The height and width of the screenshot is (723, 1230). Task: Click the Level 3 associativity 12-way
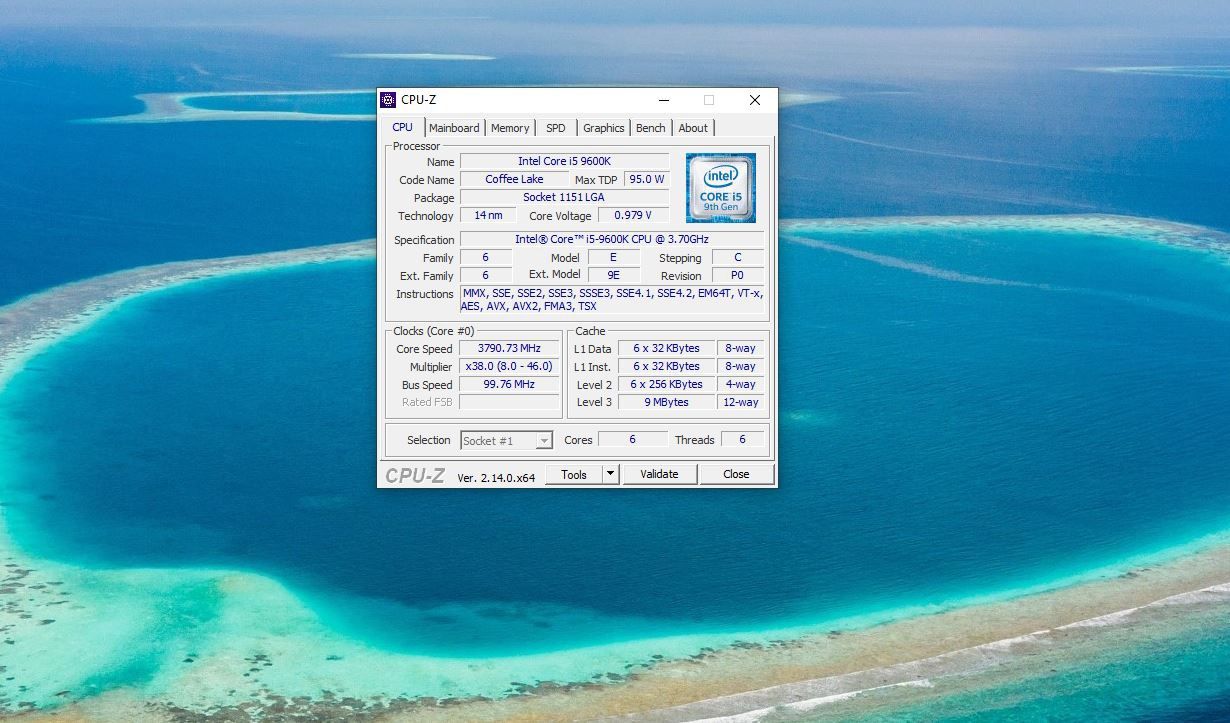pos(740,402)
